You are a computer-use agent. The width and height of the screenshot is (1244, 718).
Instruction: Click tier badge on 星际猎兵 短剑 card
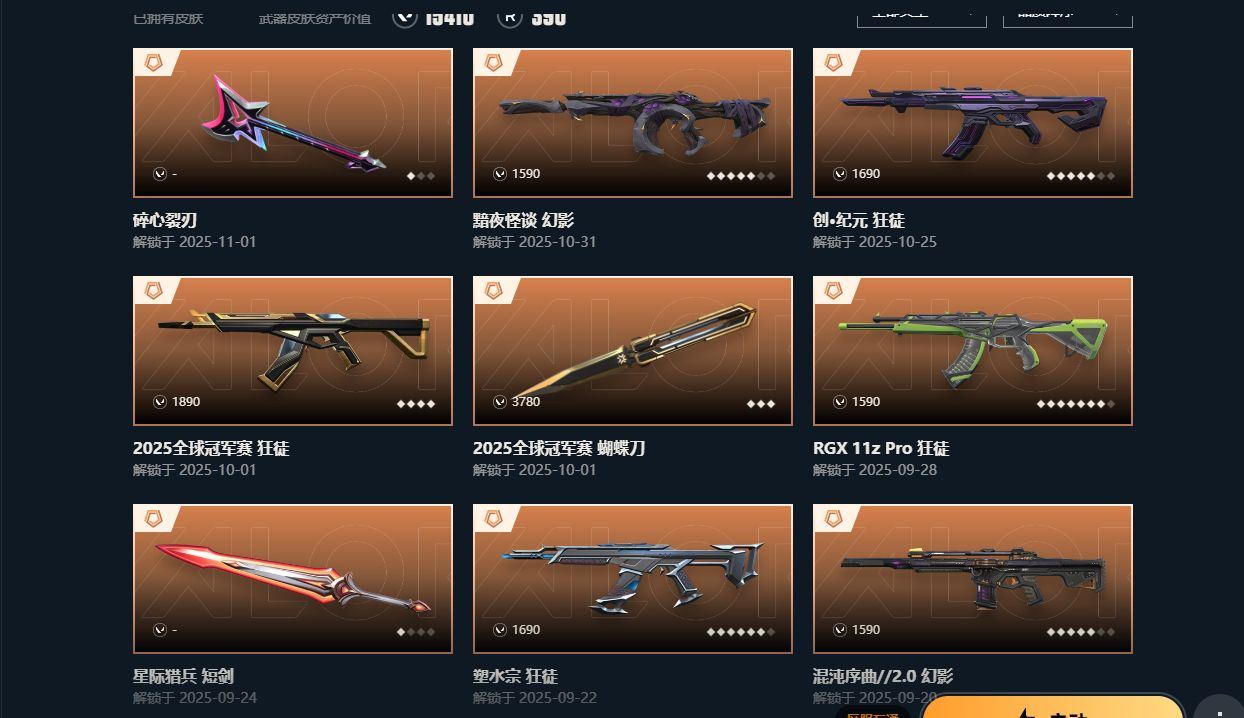pos(154,519)
